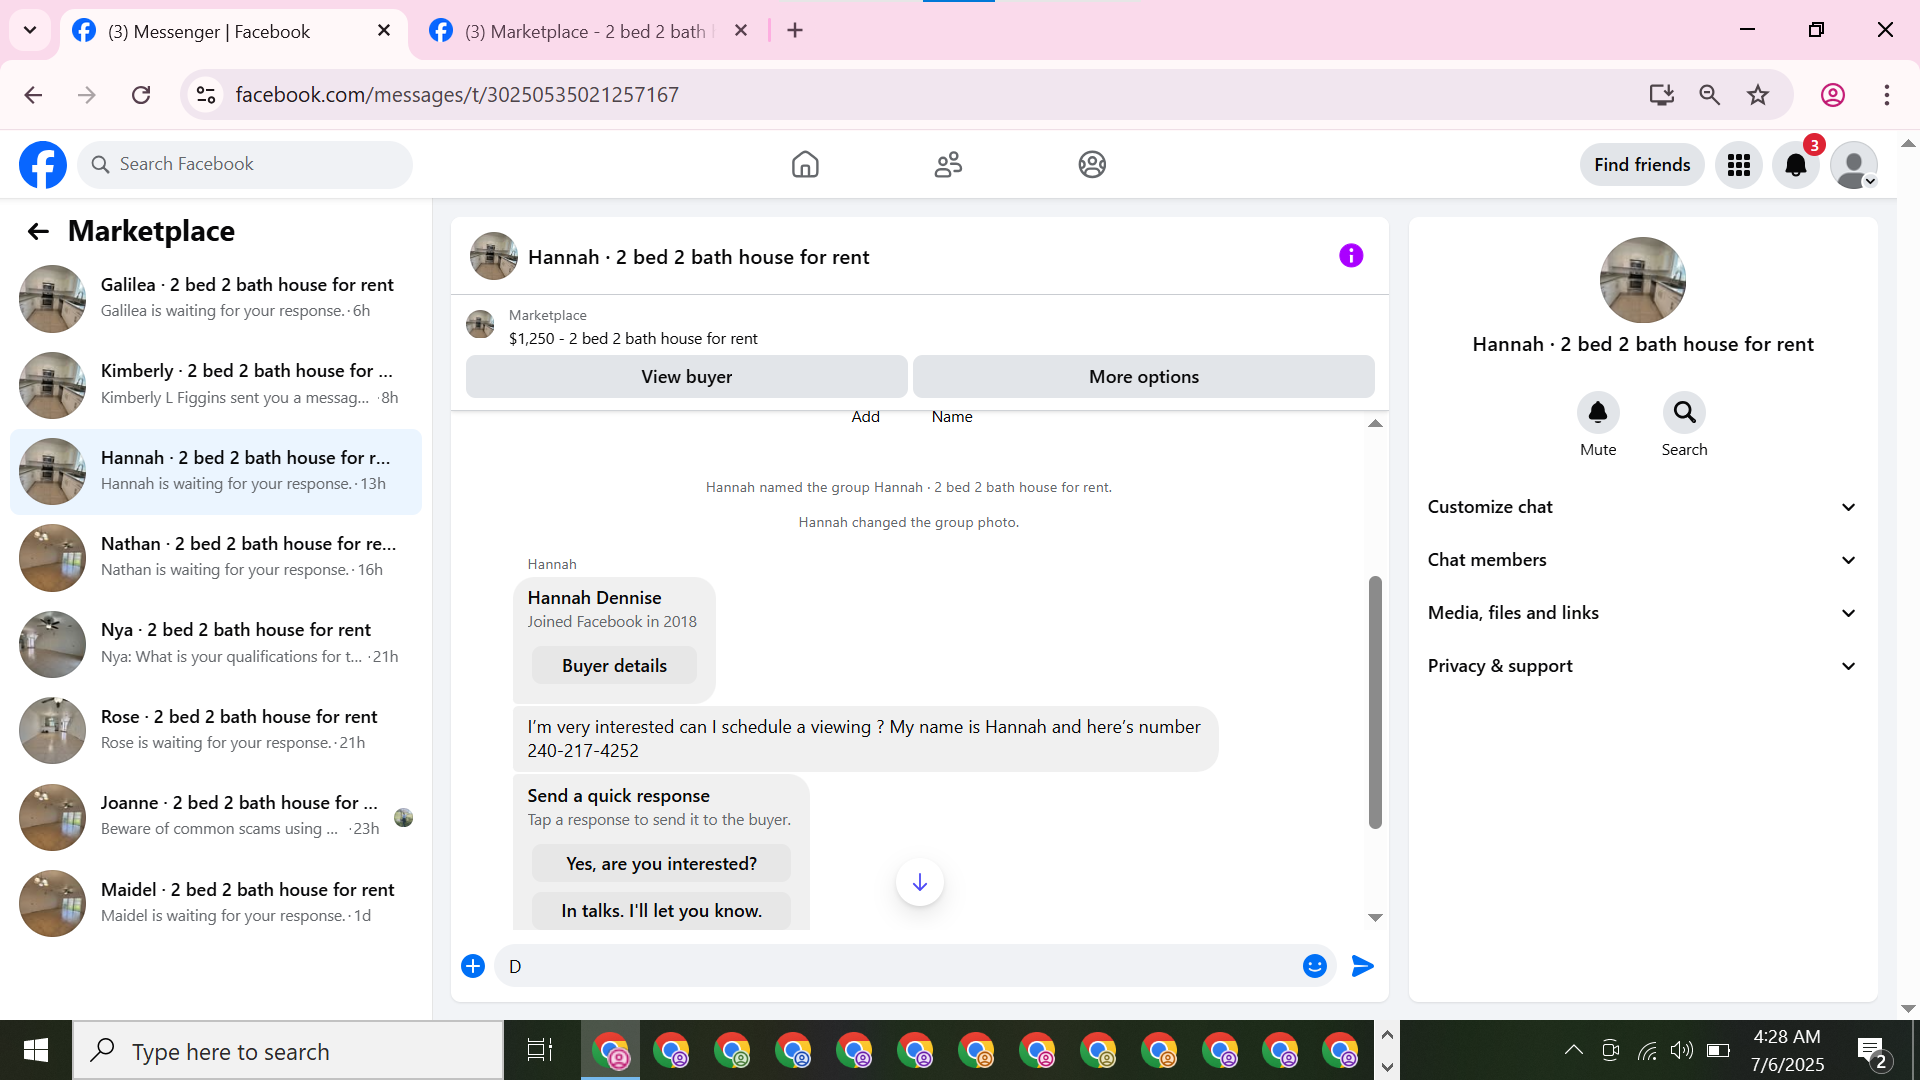Open Galilea's conversation
The image size is (1920, 1080).
click(x=216, y=298)
